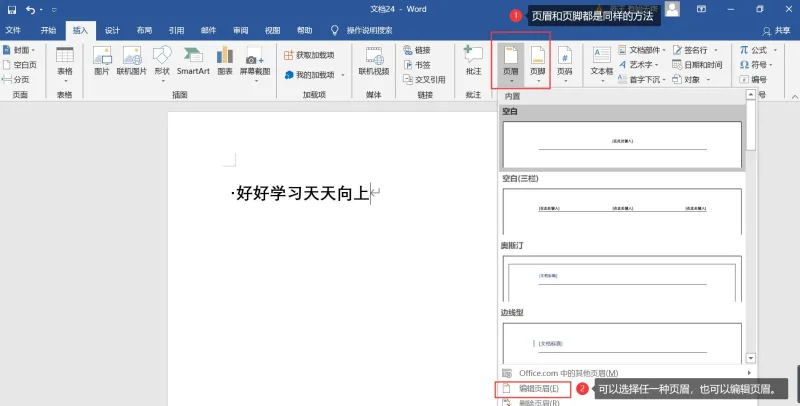800x406 pixels.
Task: Select the 奥斯汀 header thumbnail
Action: pyautogui.click(x=622, y=278)
